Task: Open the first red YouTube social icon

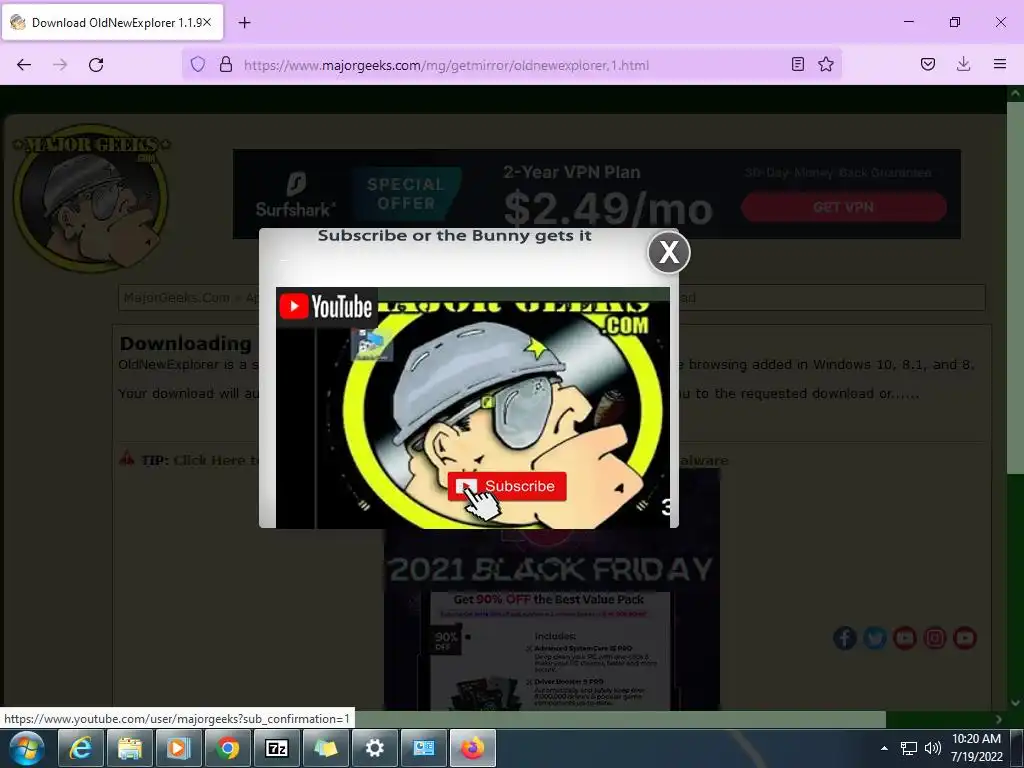Action: click(904, 637)
